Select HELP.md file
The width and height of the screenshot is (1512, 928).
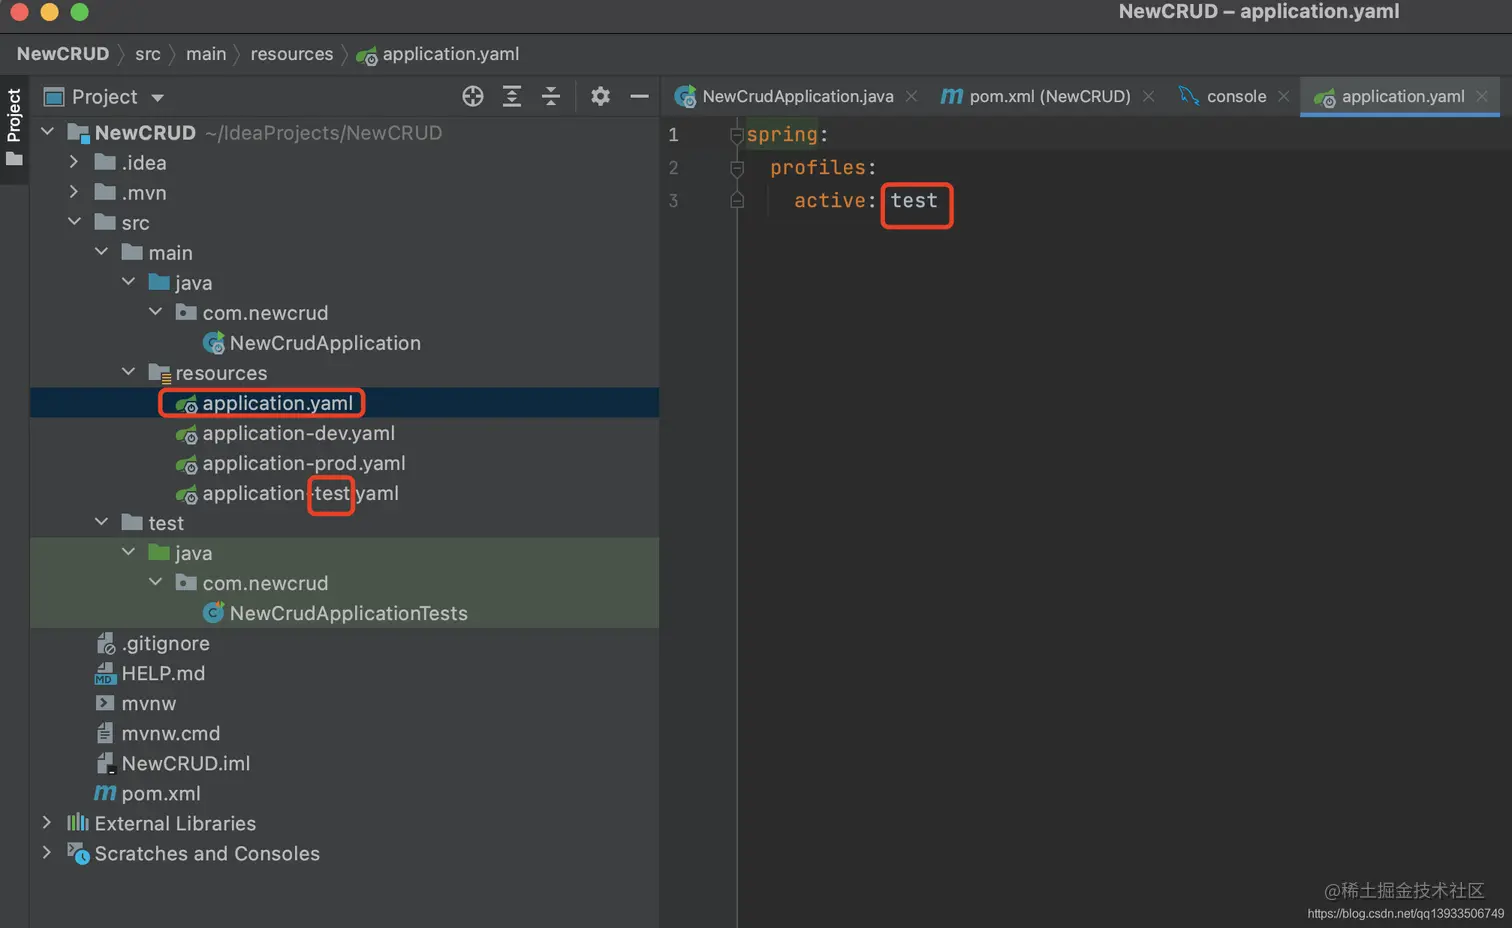(x=163, y=673)
